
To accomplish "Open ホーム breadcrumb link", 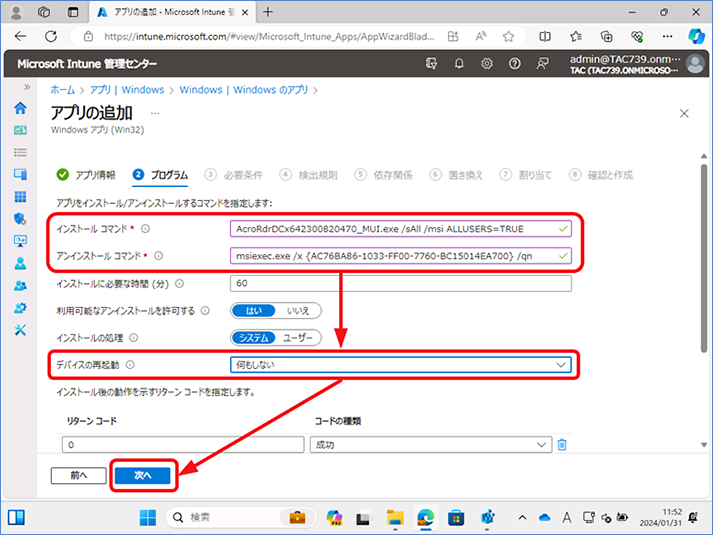I will tap(62, 90).
